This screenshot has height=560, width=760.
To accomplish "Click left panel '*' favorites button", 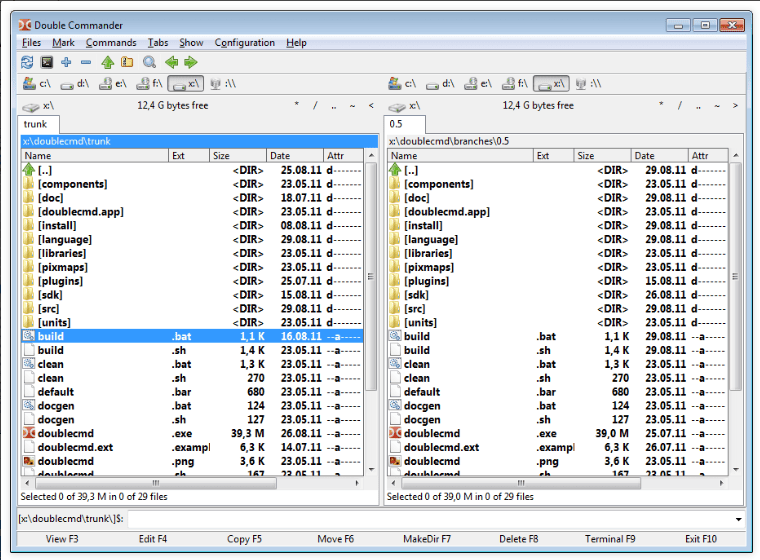I will tap(297, 105).
